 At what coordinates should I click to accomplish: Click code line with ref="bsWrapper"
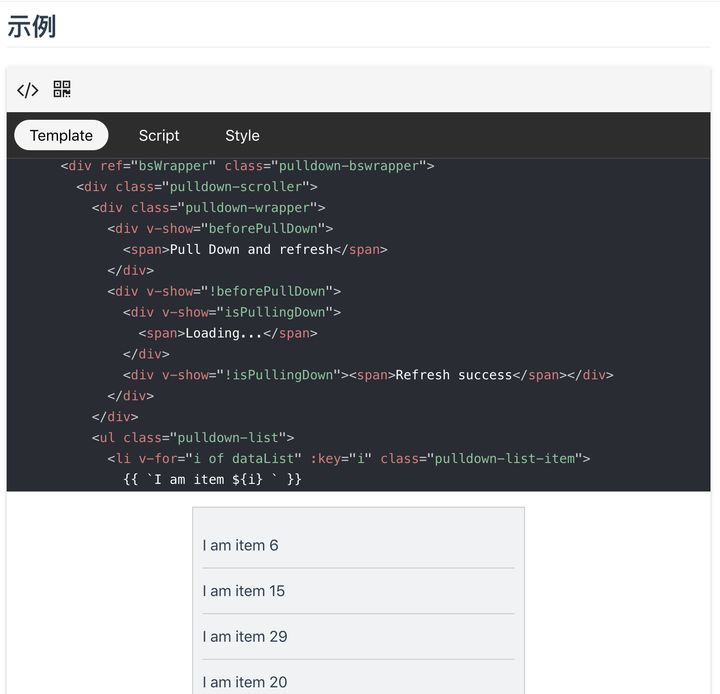pyautogui.click(x=248, y=166)
